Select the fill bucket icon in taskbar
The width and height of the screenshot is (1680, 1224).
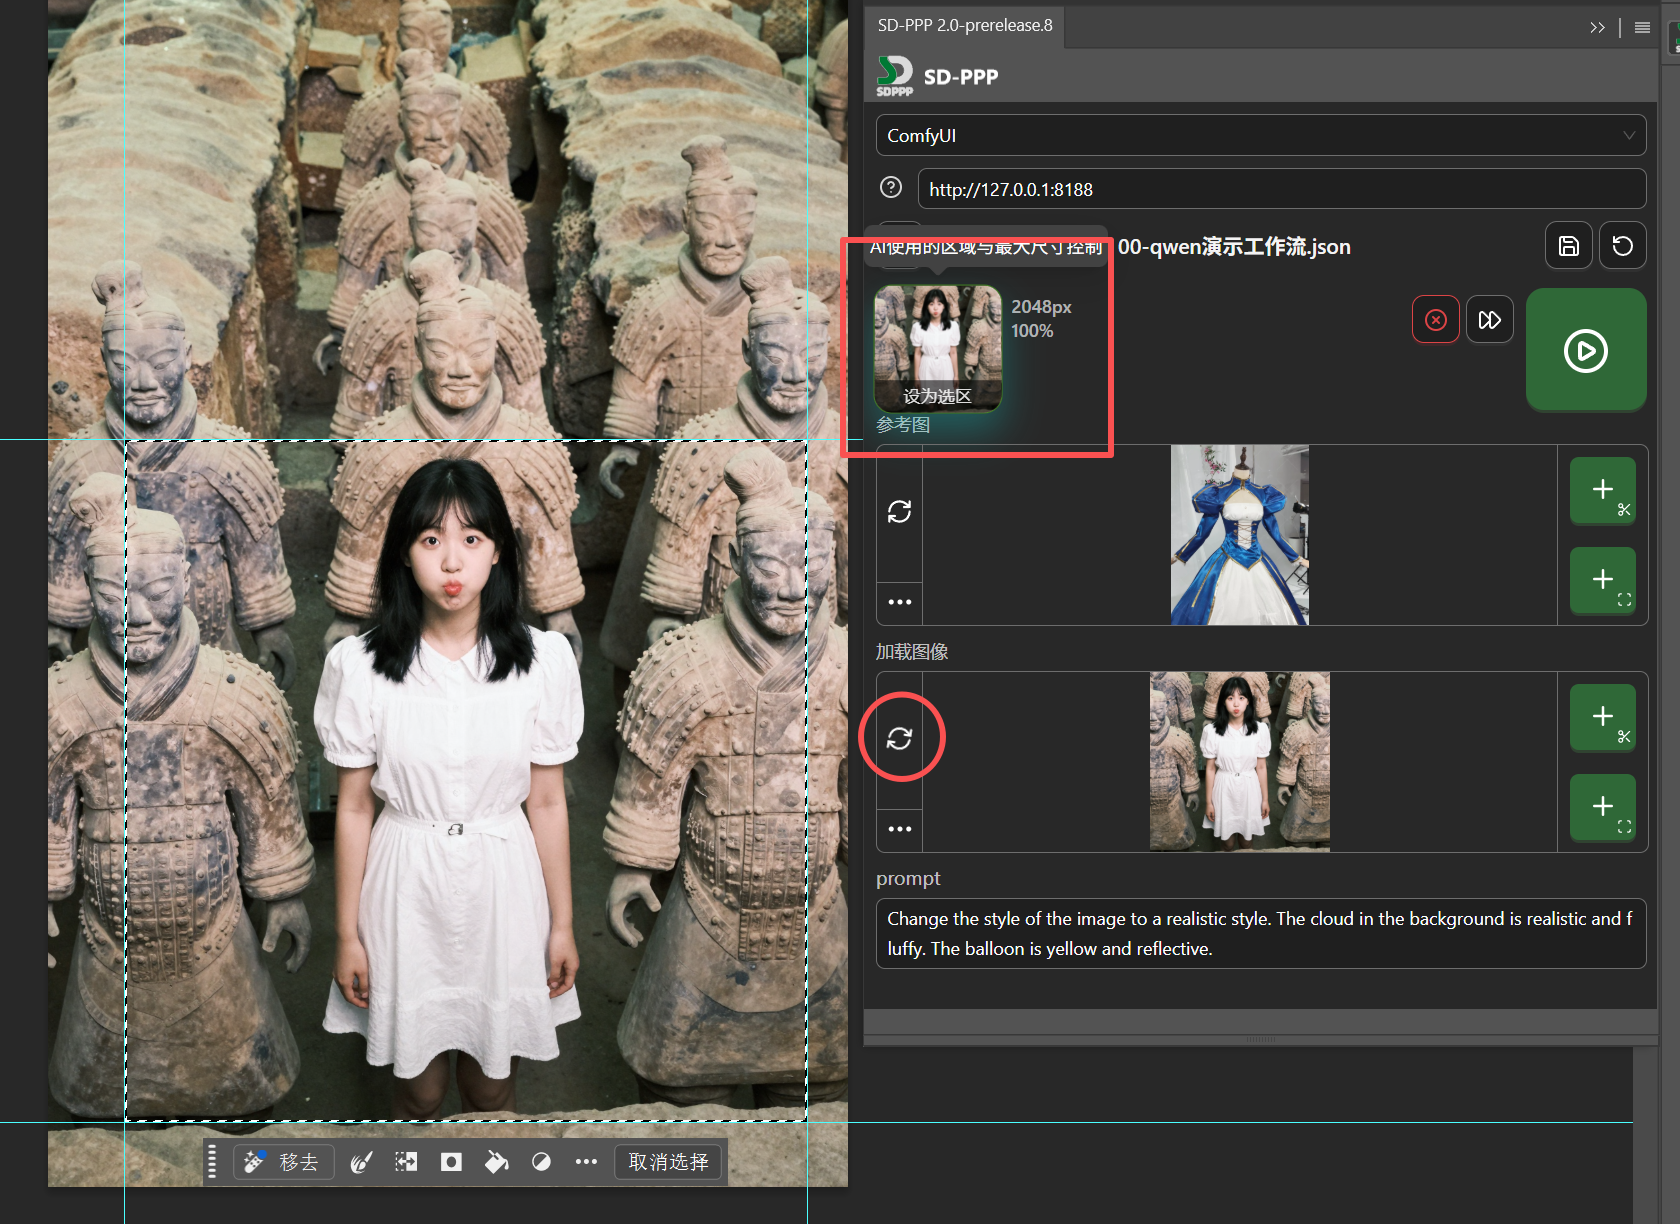(496, 1162)
